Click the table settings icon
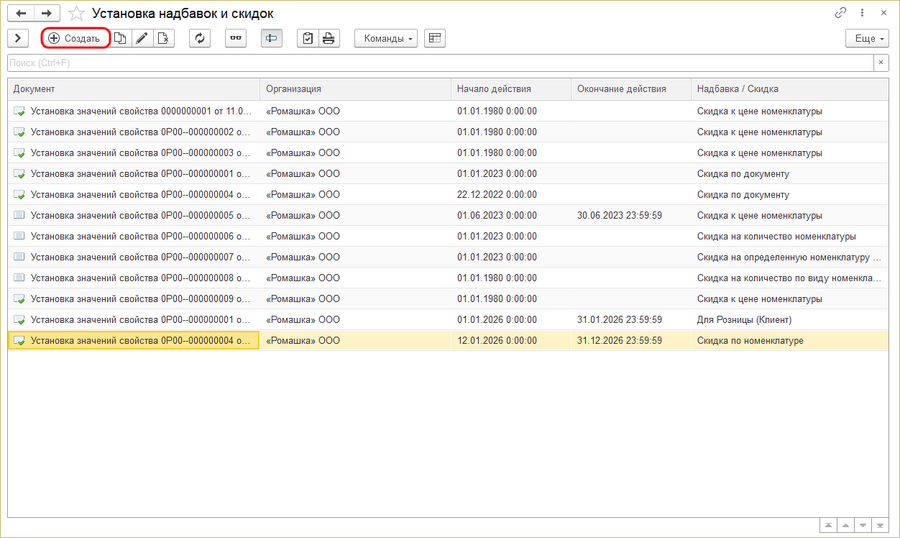 [x=435, y=38]
